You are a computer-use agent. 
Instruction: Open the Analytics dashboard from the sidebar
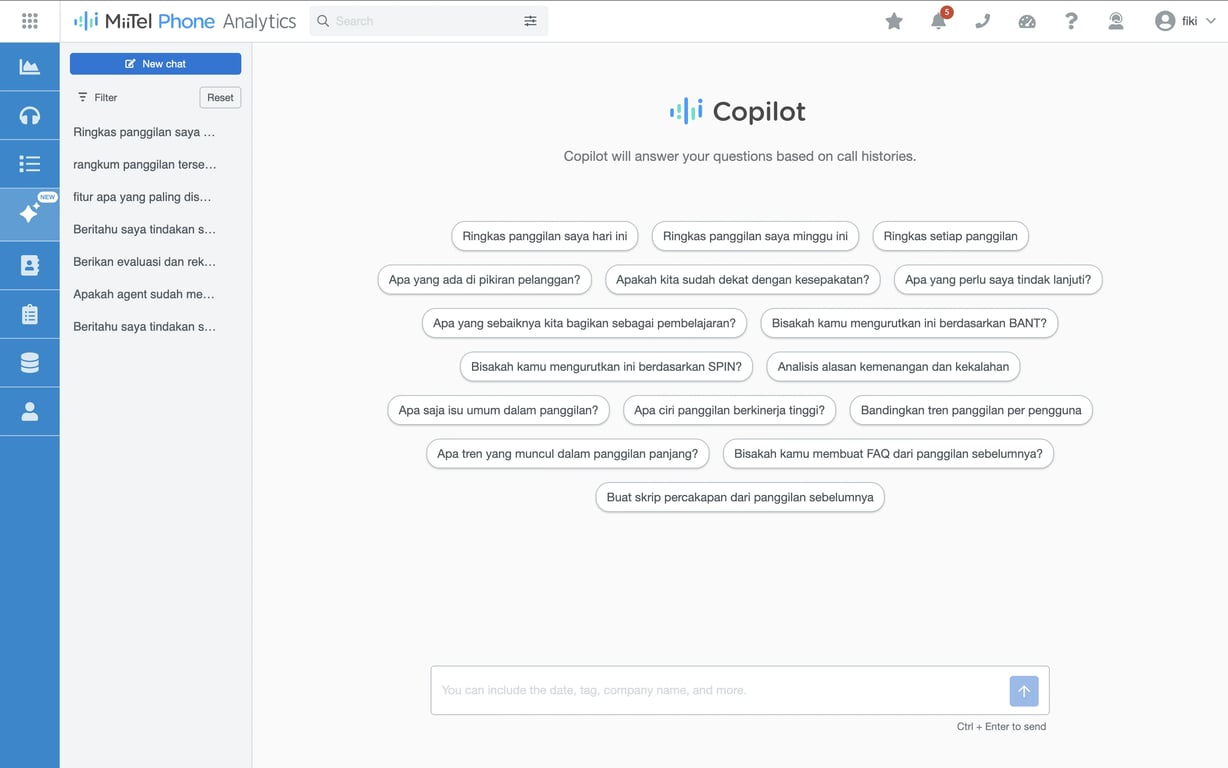[30, 66]
